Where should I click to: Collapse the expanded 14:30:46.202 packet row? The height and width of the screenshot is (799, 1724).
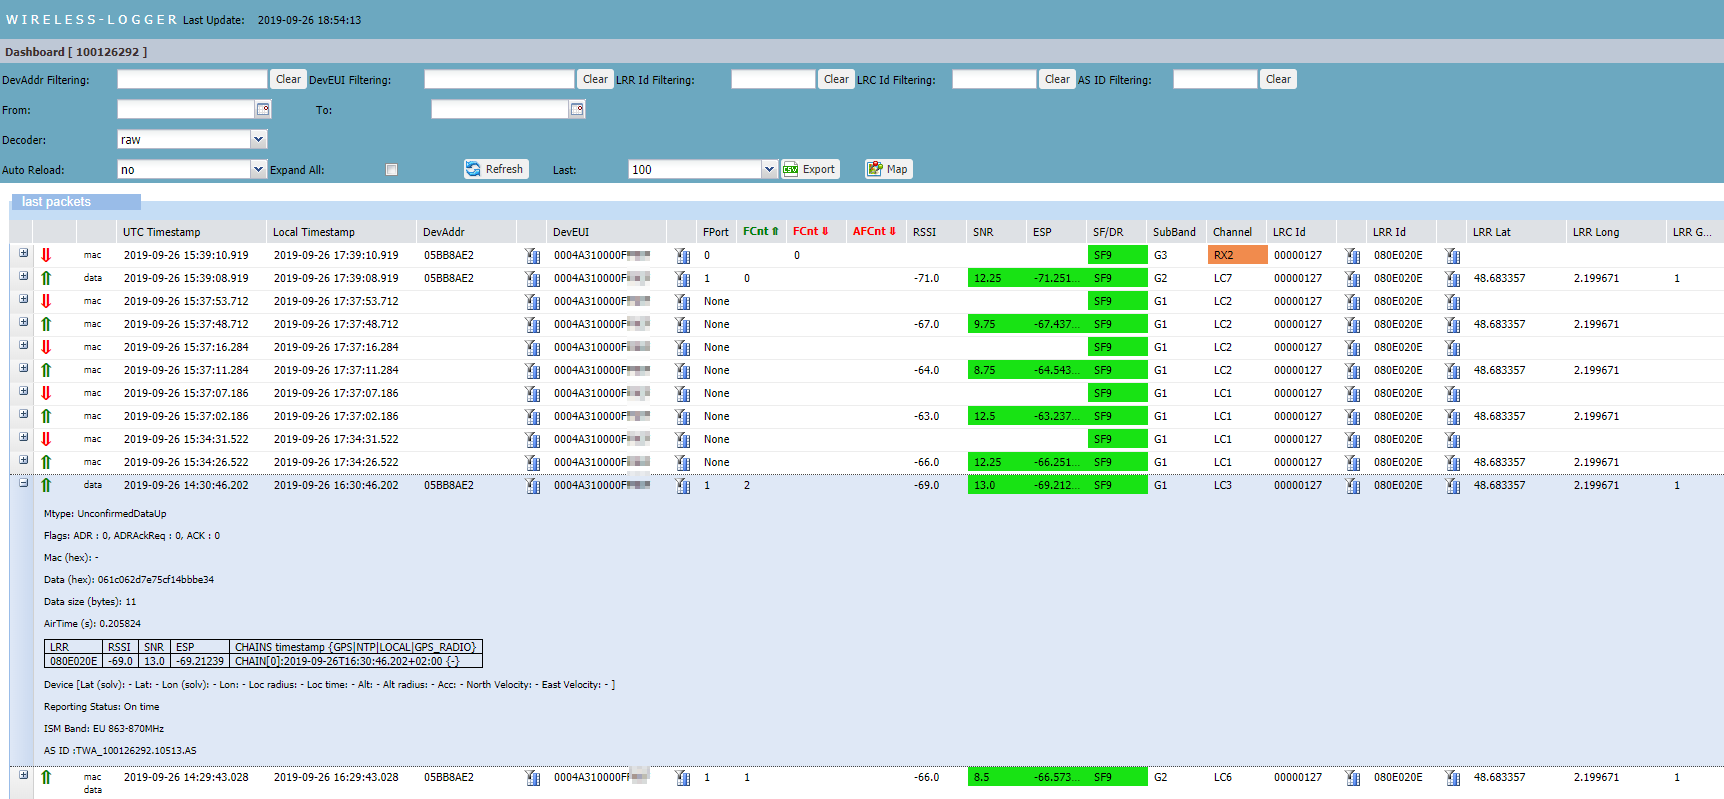tap(23, 483)
